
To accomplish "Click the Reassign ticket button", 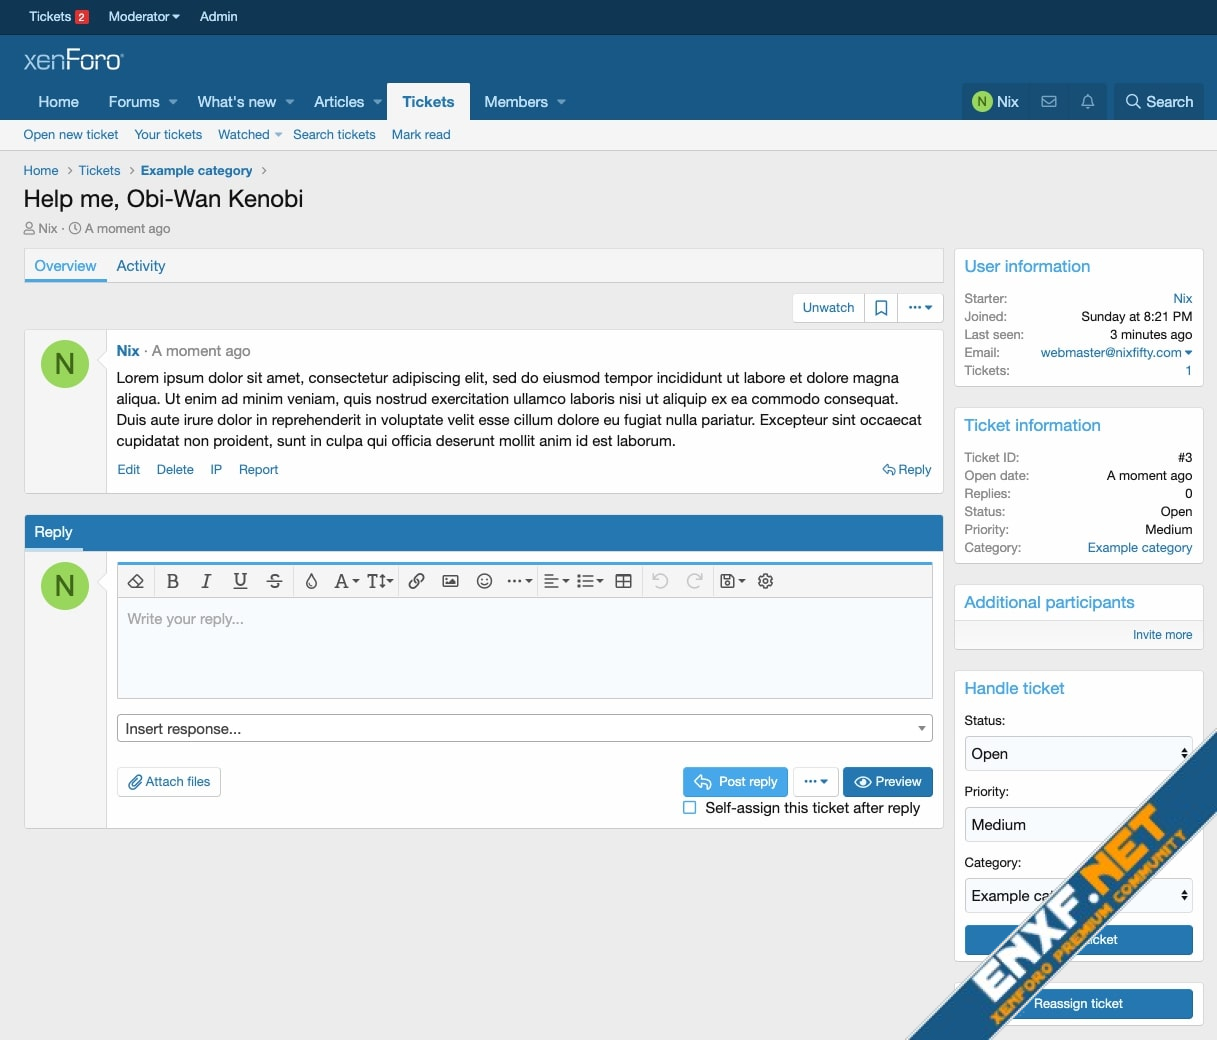I will (x=1079, y=1004).
